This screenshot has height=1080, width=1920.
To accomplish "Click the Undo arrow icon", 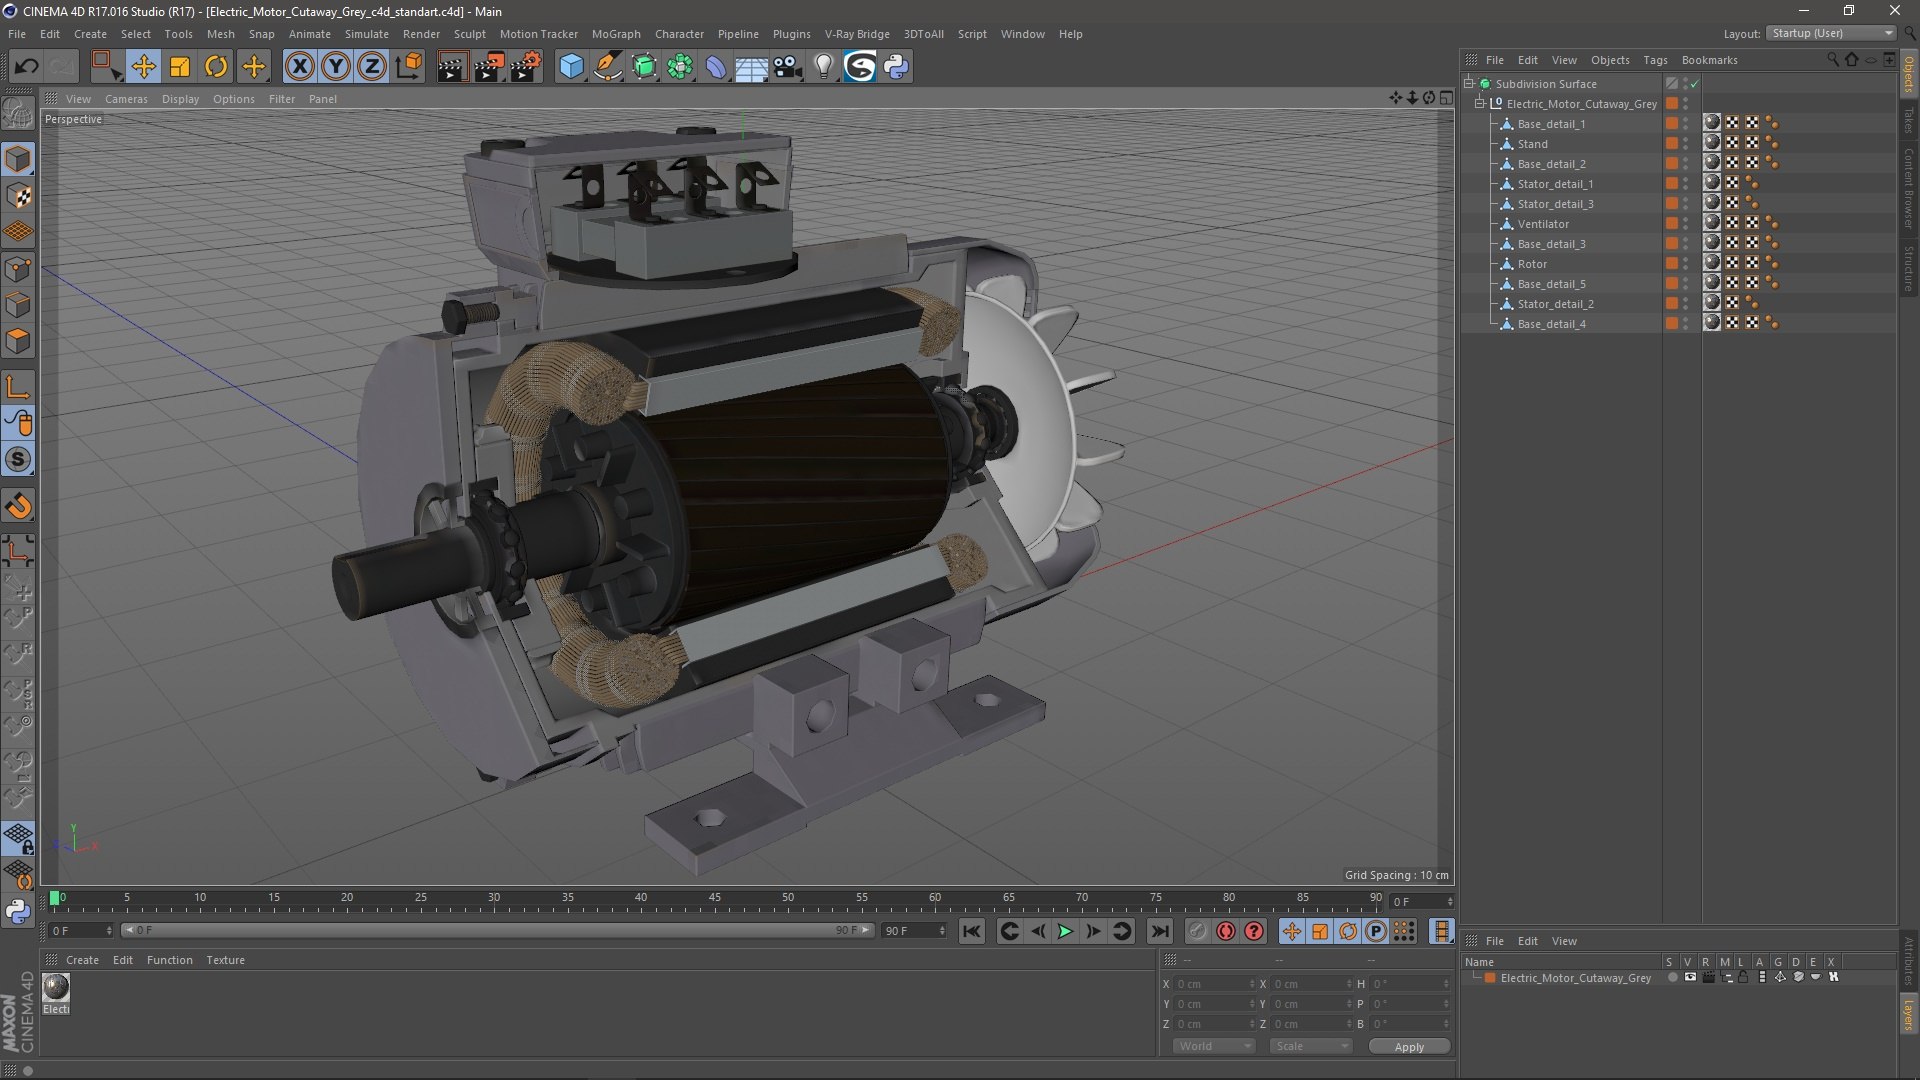I will pyautogui.click(x=26, y=67).
